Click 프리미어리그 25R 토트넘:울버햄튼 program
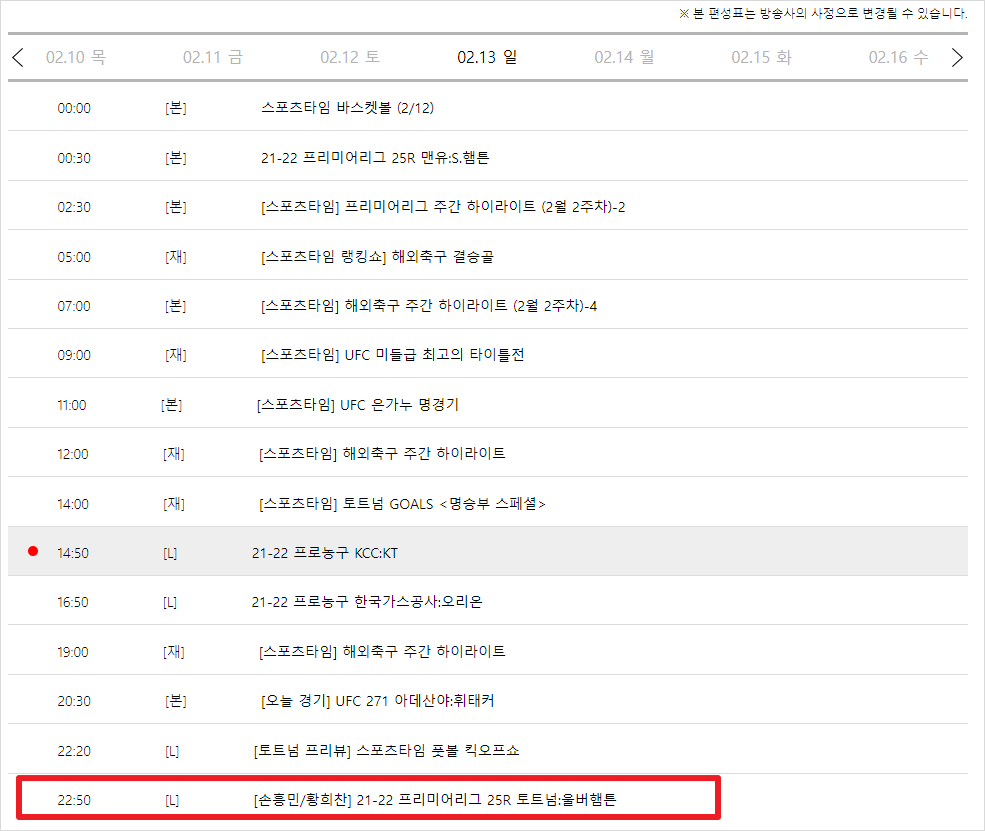 435,800
